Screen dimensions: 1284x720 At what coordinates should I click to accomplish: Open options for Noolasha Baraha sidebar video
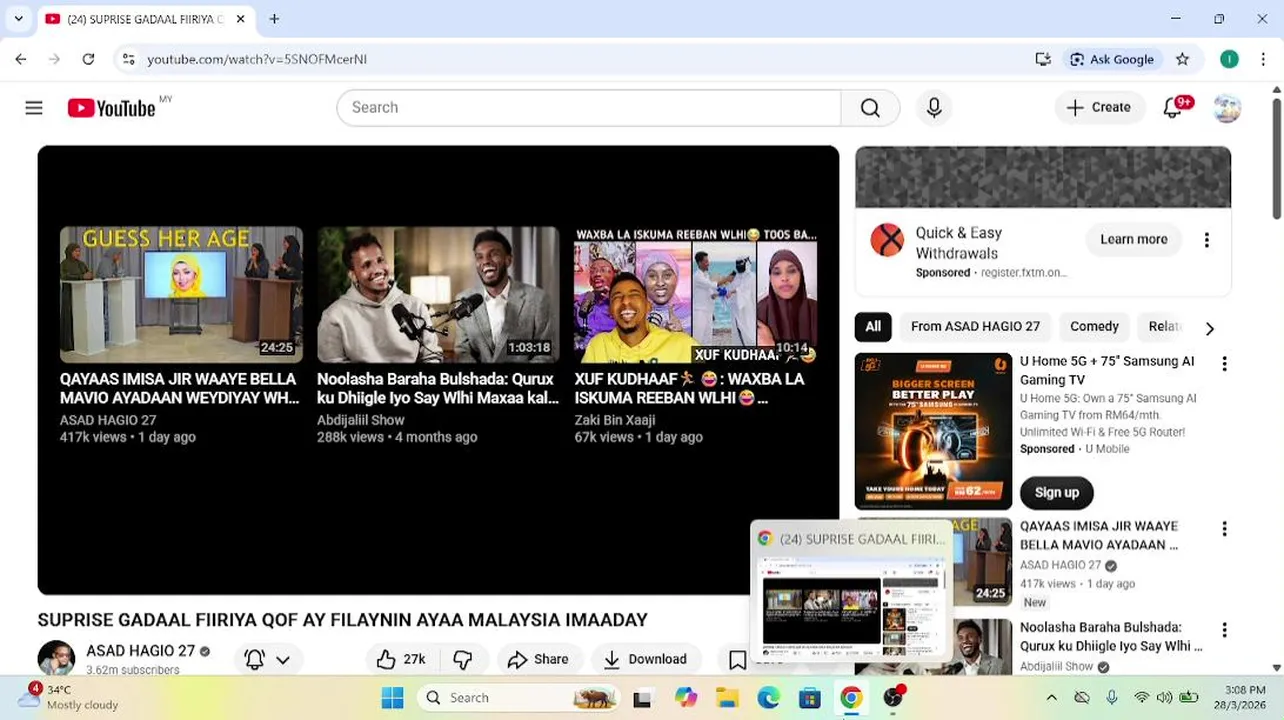pos(1224,631)
